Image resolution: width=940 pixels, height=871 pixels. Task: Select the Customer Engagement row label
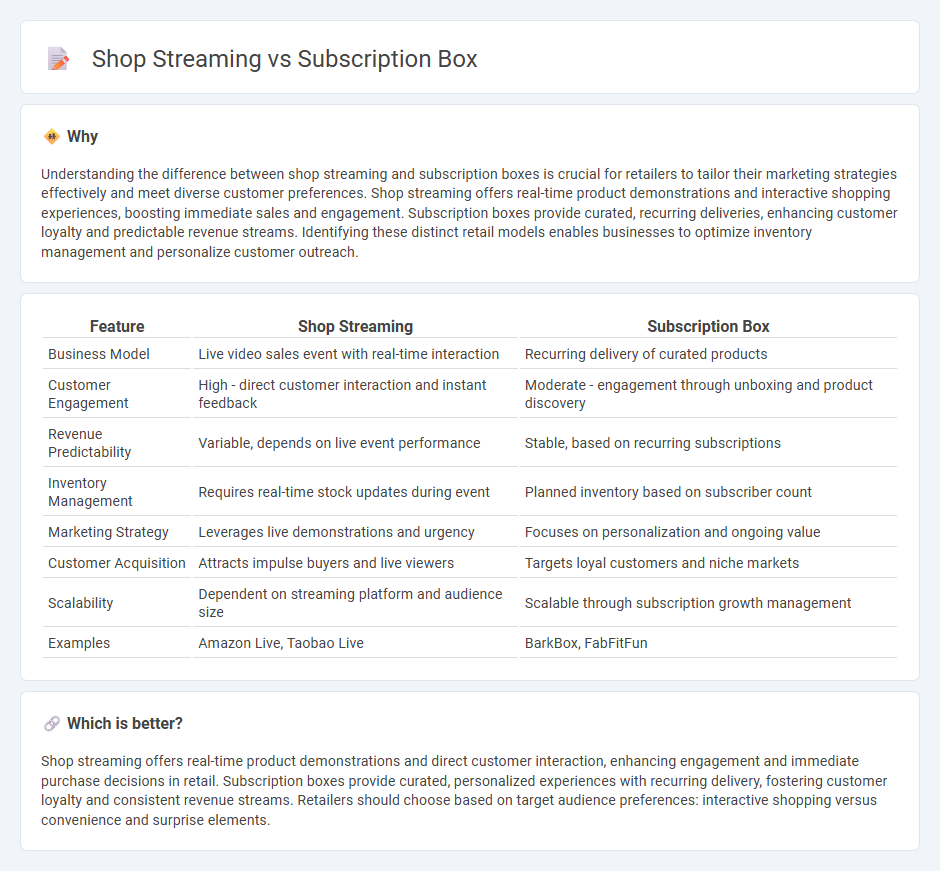pos(88,394)
